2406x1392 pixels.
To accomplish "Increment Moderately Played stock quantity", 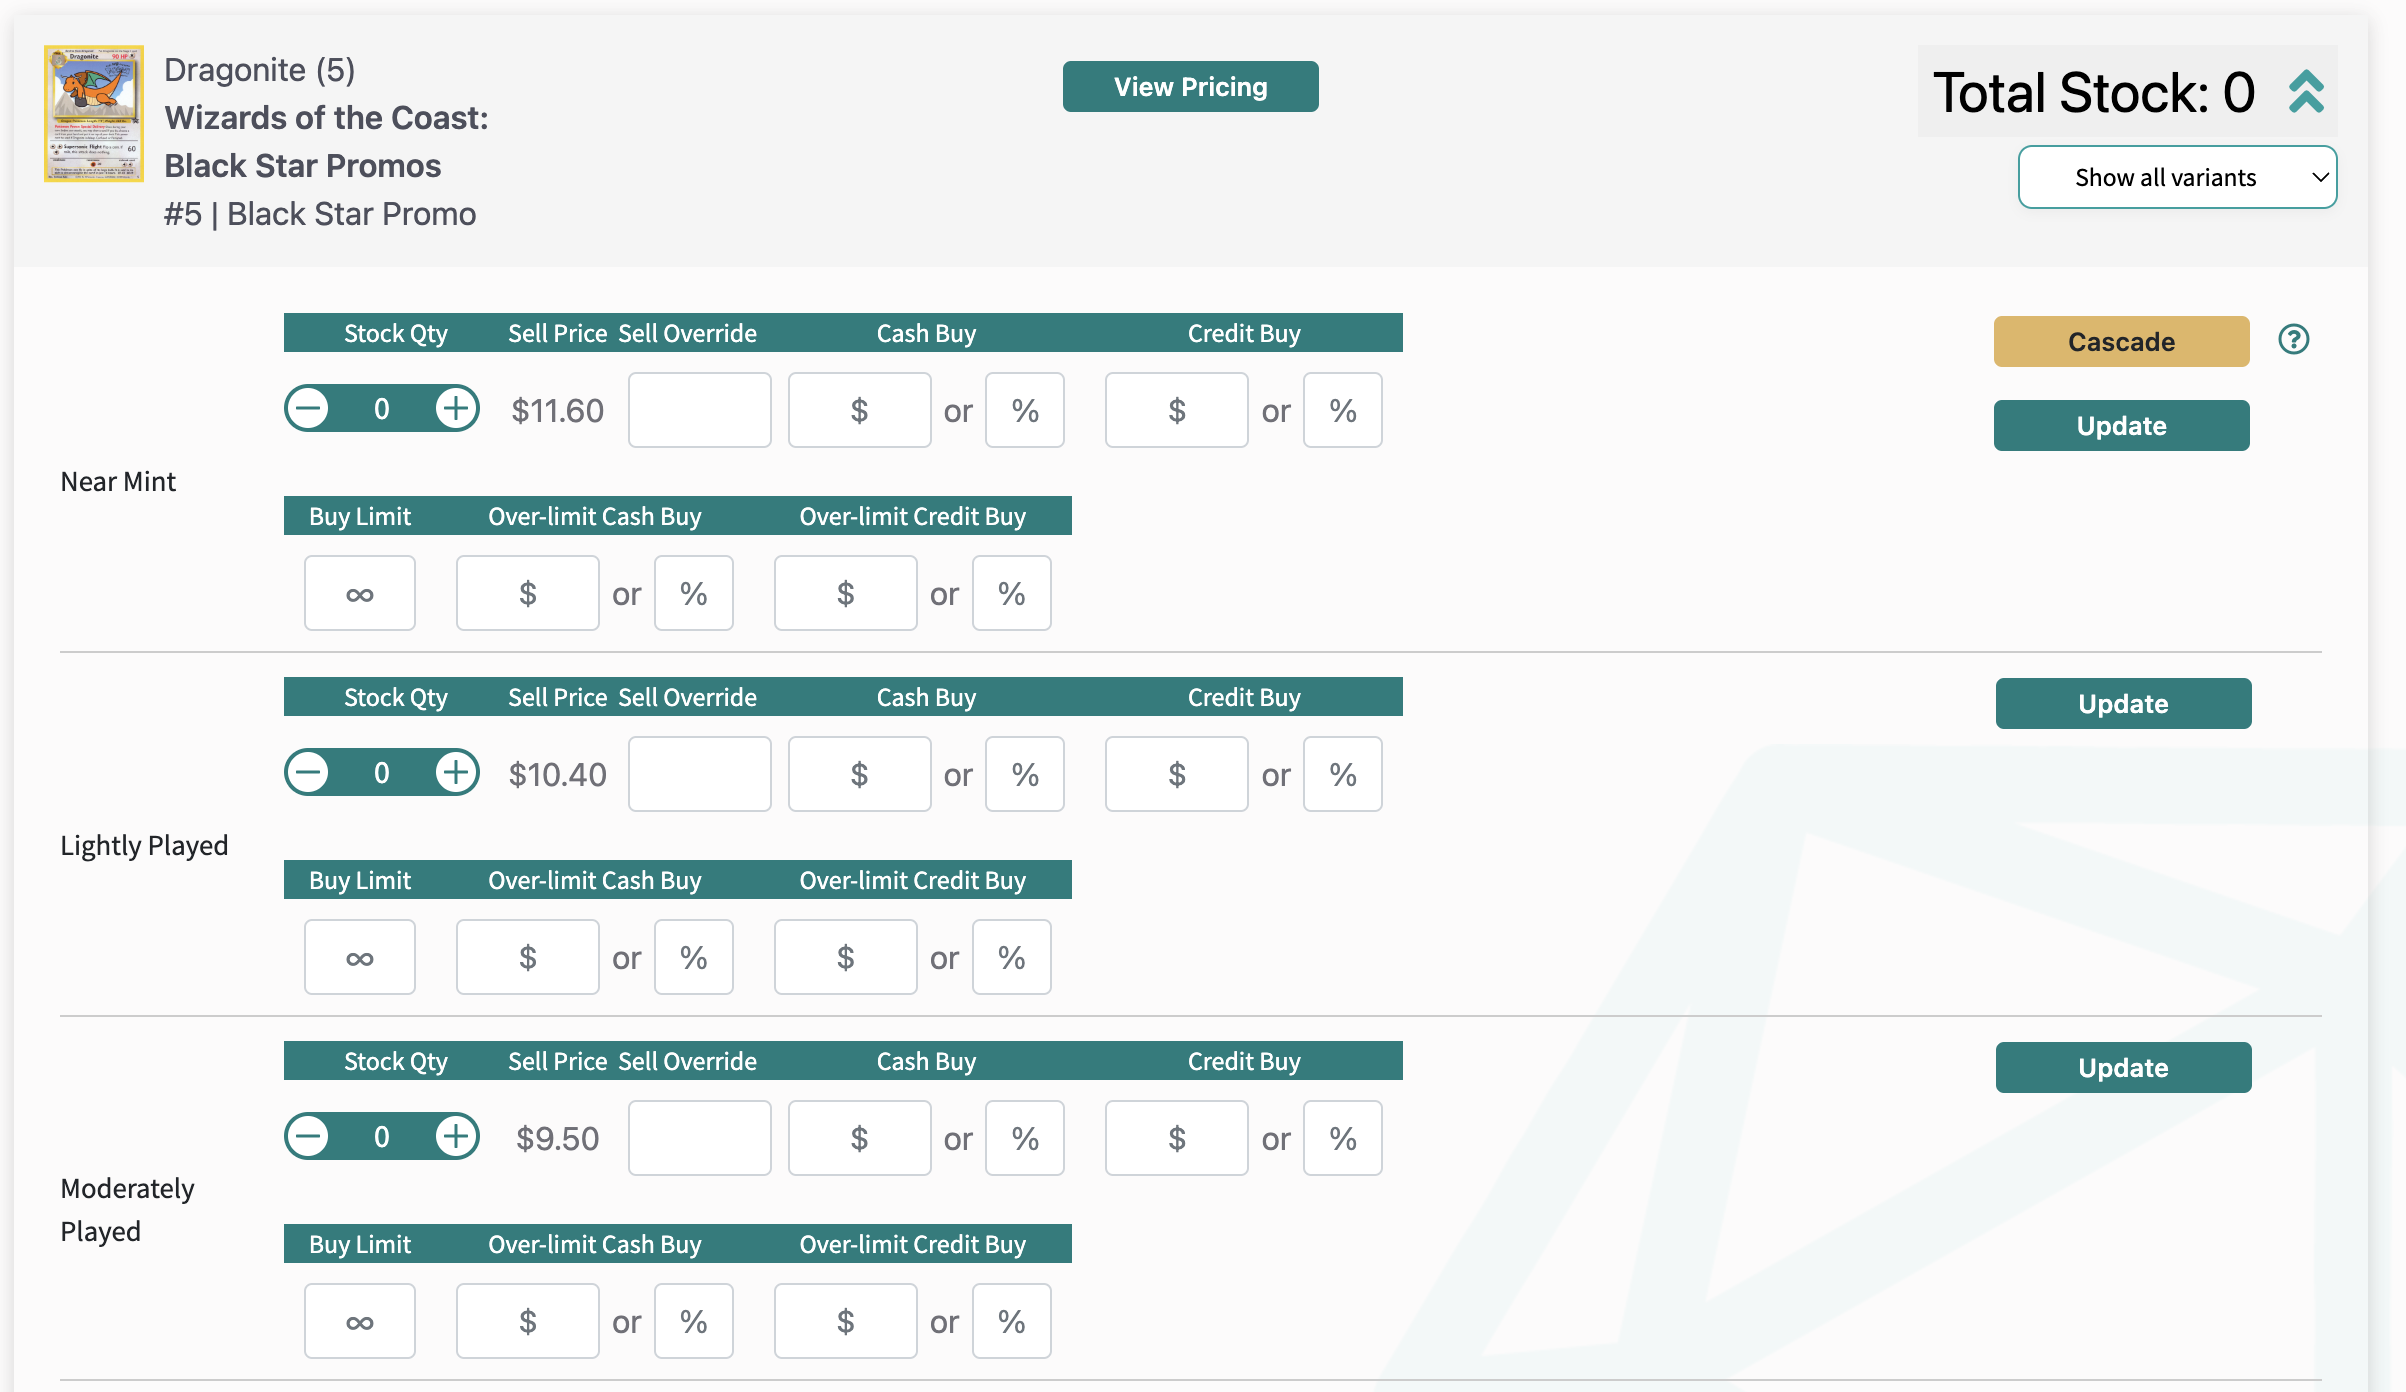I will 456,1137.
